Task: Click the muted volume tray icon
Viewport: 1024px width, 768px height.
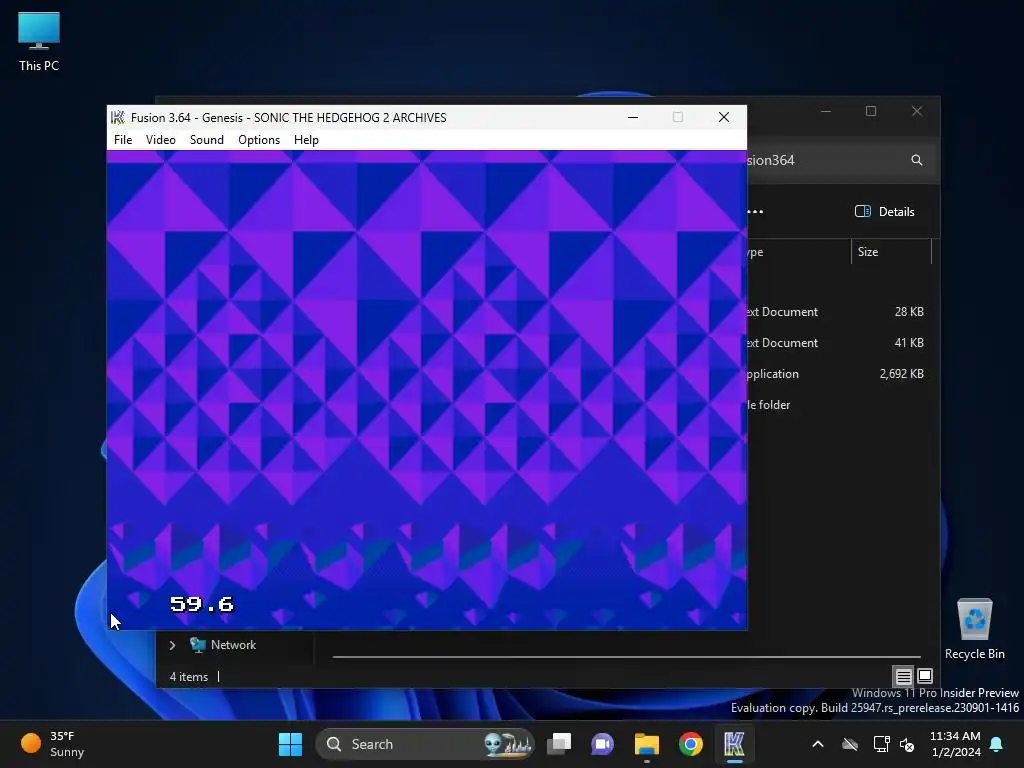Action: 907,744
